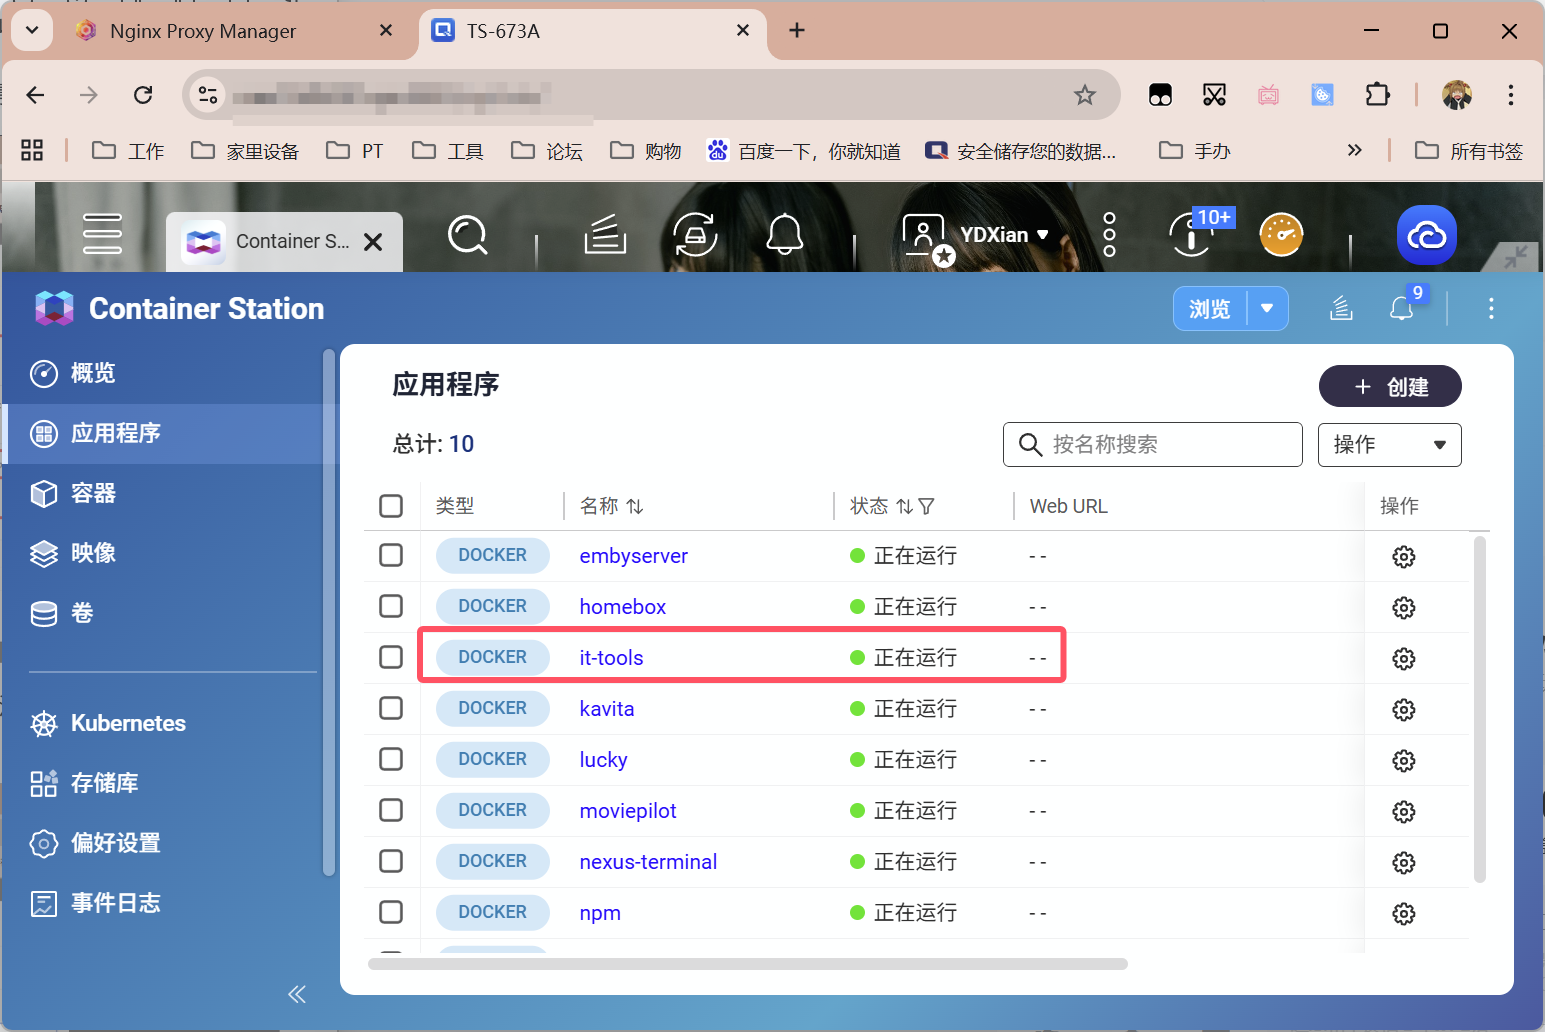Switch to 概览 overview page

94,373
